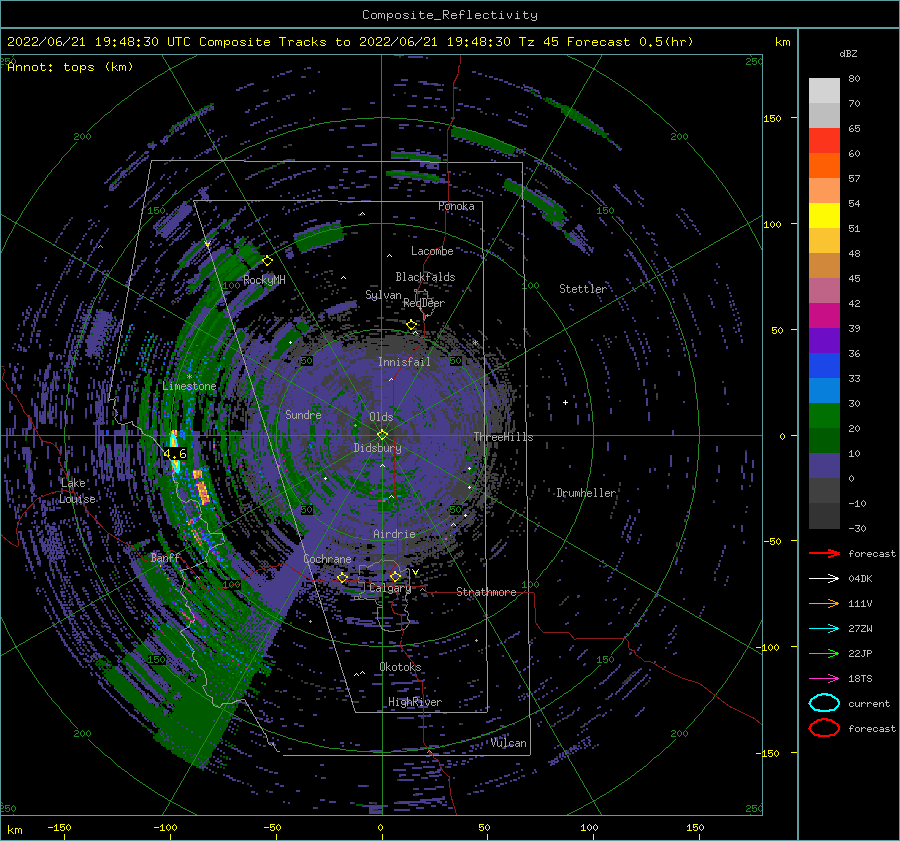Click the Blackfalds city label
The height and width of the screenshot is (841, 900).
[425, 277]
